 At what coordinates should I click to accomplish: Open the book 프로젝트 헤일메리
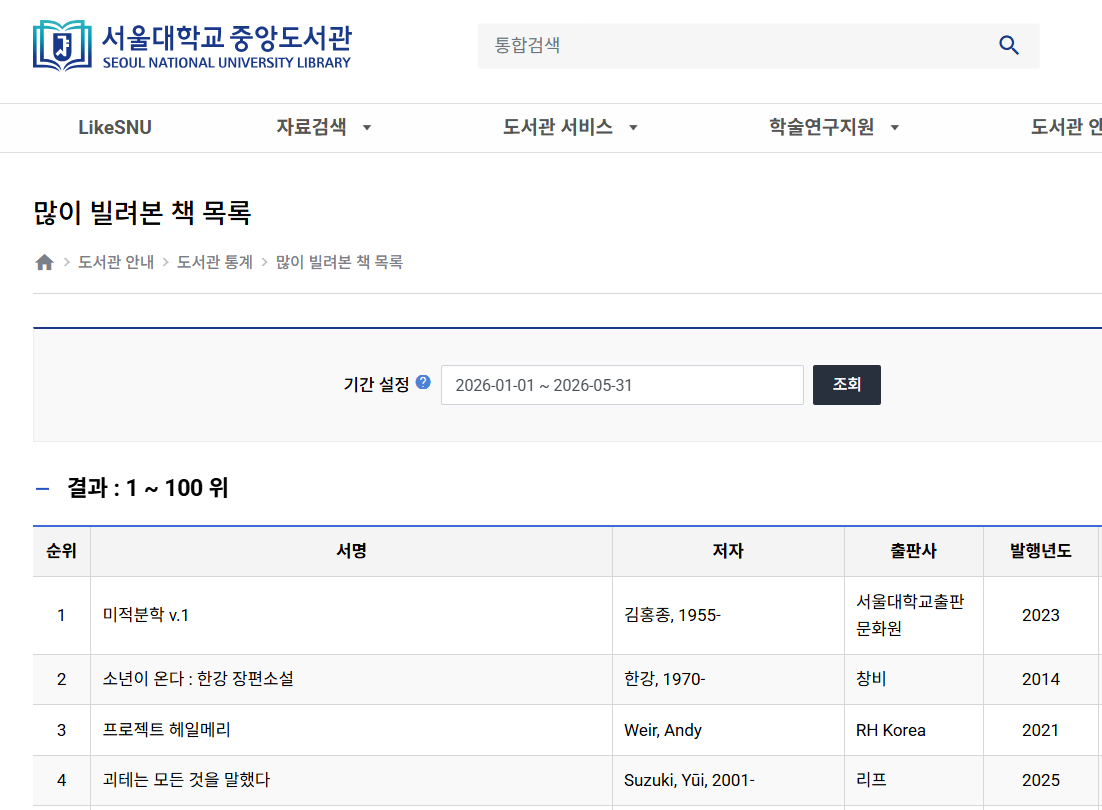click(x=167, y=729)
